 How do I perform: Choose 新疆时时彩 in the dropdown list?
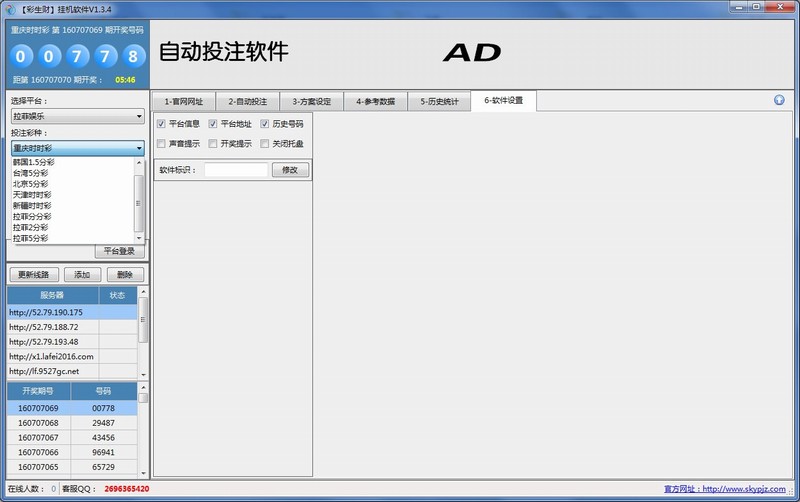point(33,205)
